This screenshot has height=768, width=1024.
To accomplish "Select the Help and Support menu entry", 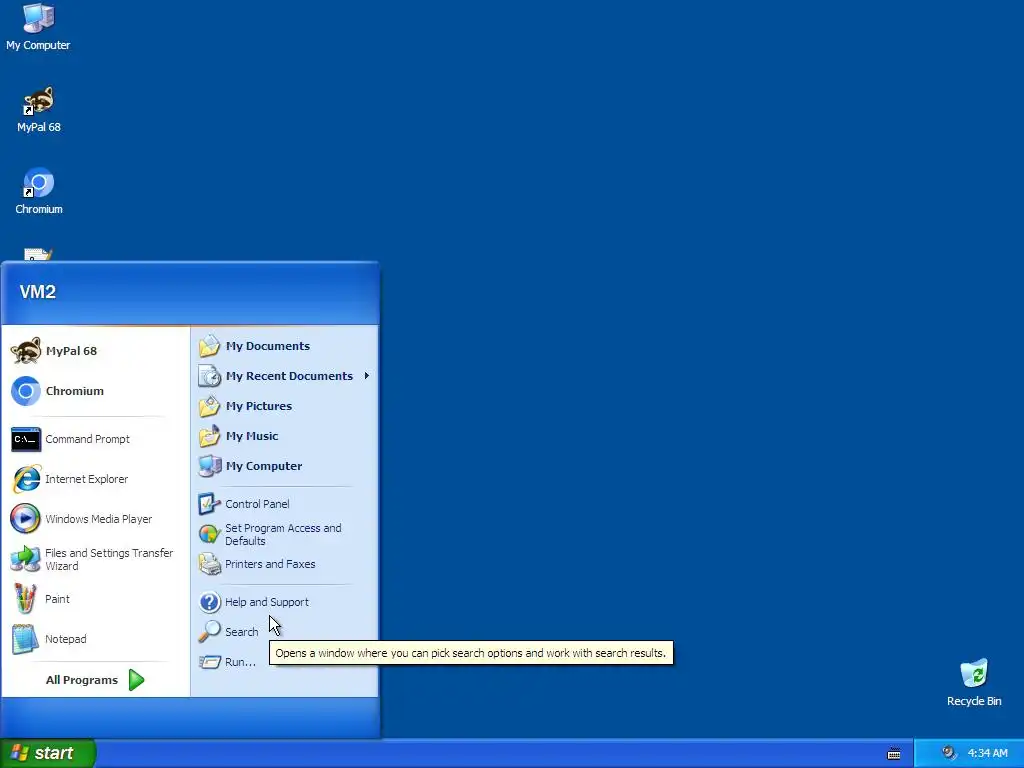I will pyautogui.click(x=266, y=602).
